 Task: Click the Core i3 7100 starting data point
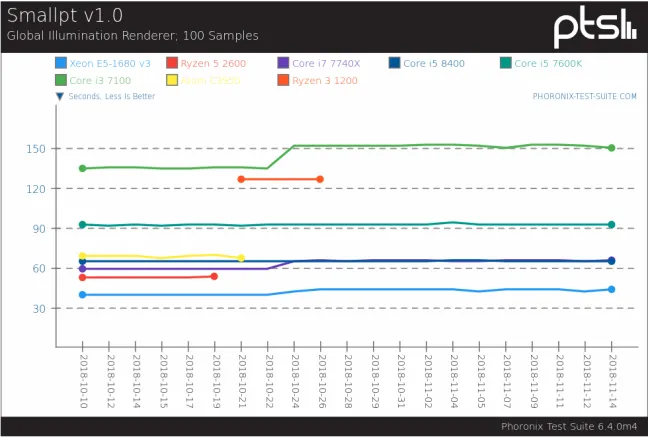click(82, 168)
